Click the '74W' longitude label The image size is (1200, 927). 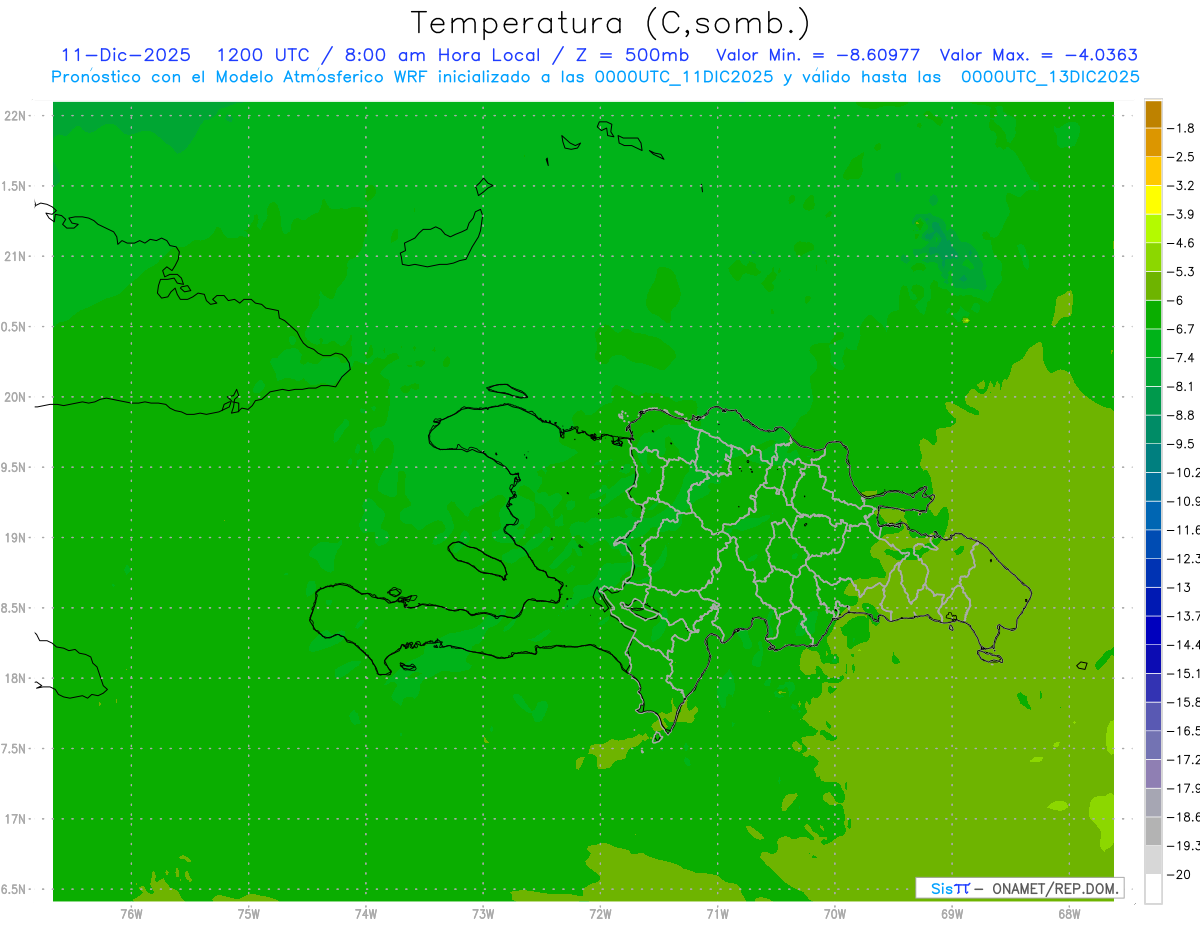[366, 913]
